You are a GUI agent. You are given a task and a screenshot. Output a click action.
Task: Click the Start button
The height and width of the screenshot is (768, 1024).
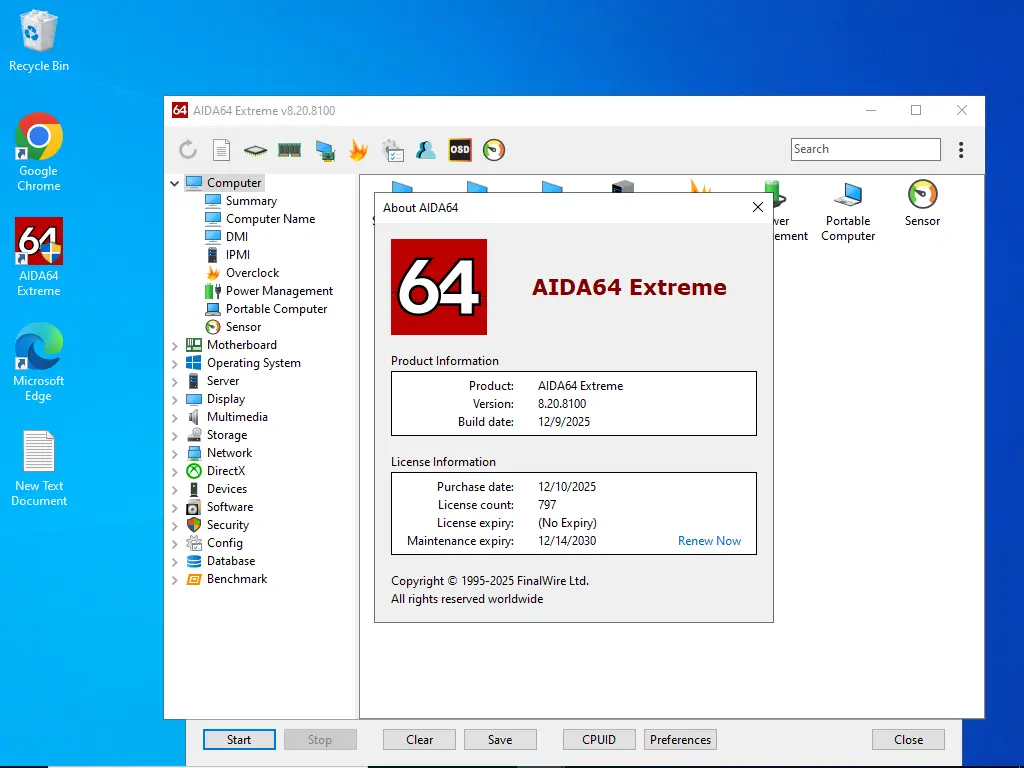point(239,740)
